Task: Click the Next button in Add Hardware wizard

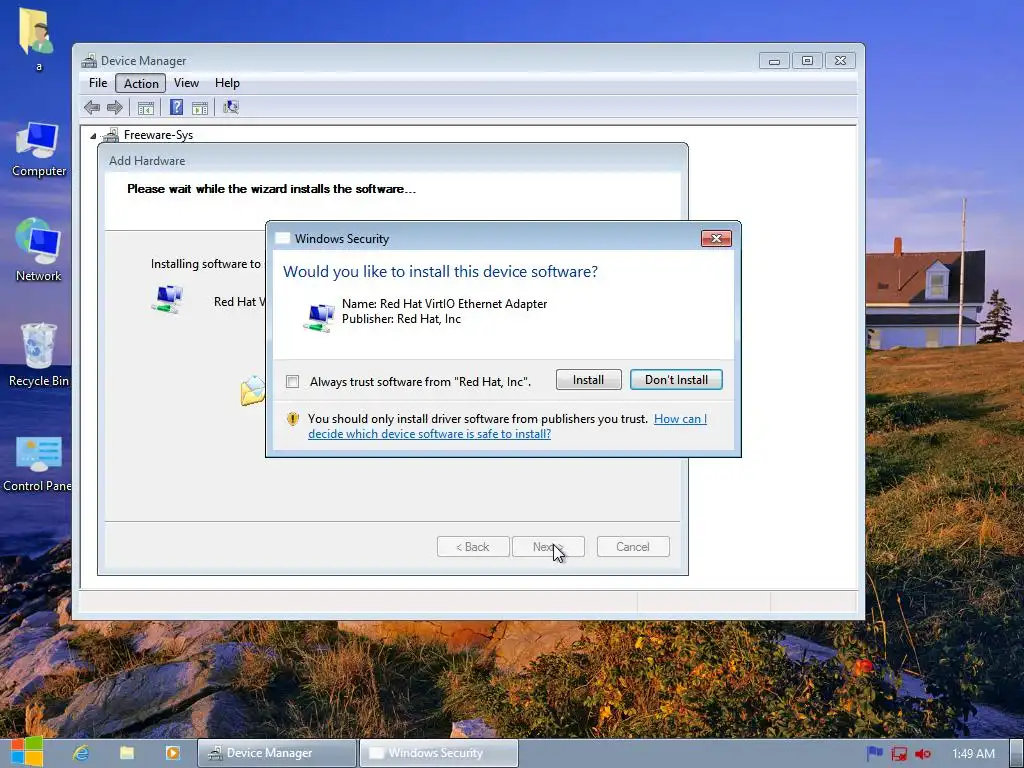Action: coord(548,547)
